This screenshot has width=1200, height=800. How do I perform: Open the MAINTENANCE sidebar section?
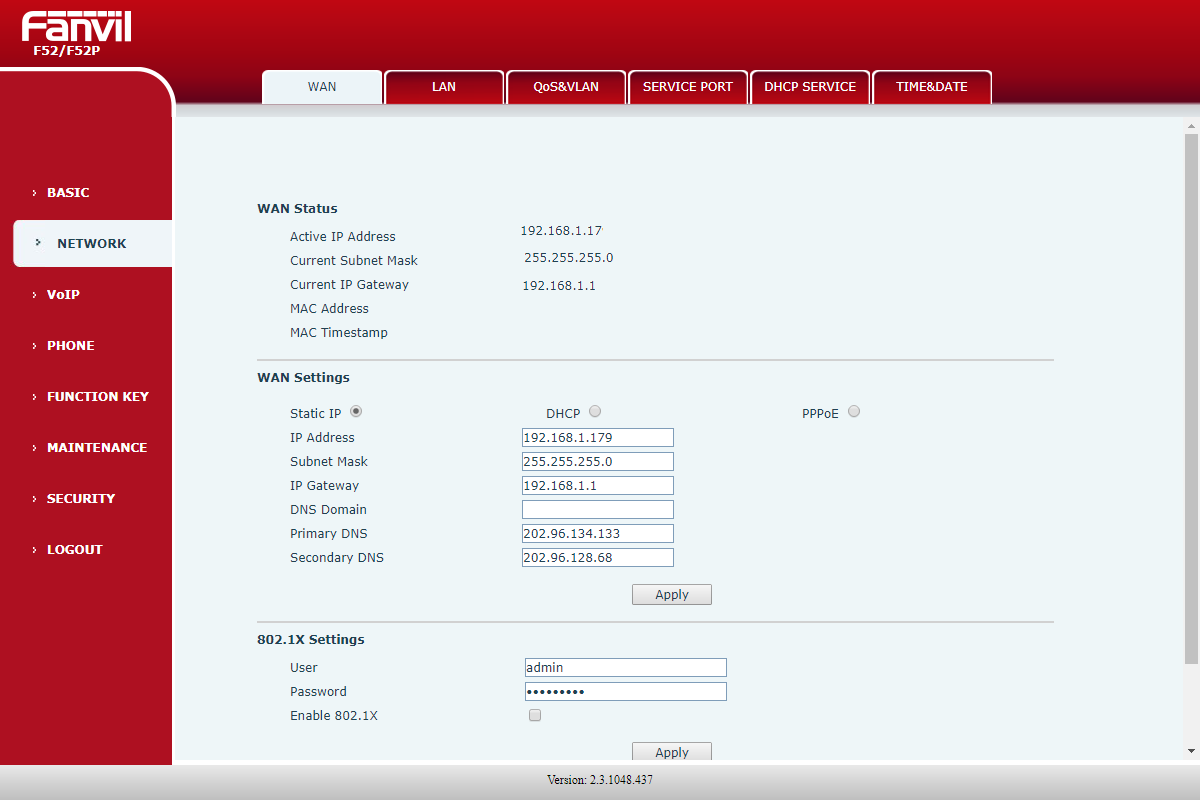pos(96,448)
